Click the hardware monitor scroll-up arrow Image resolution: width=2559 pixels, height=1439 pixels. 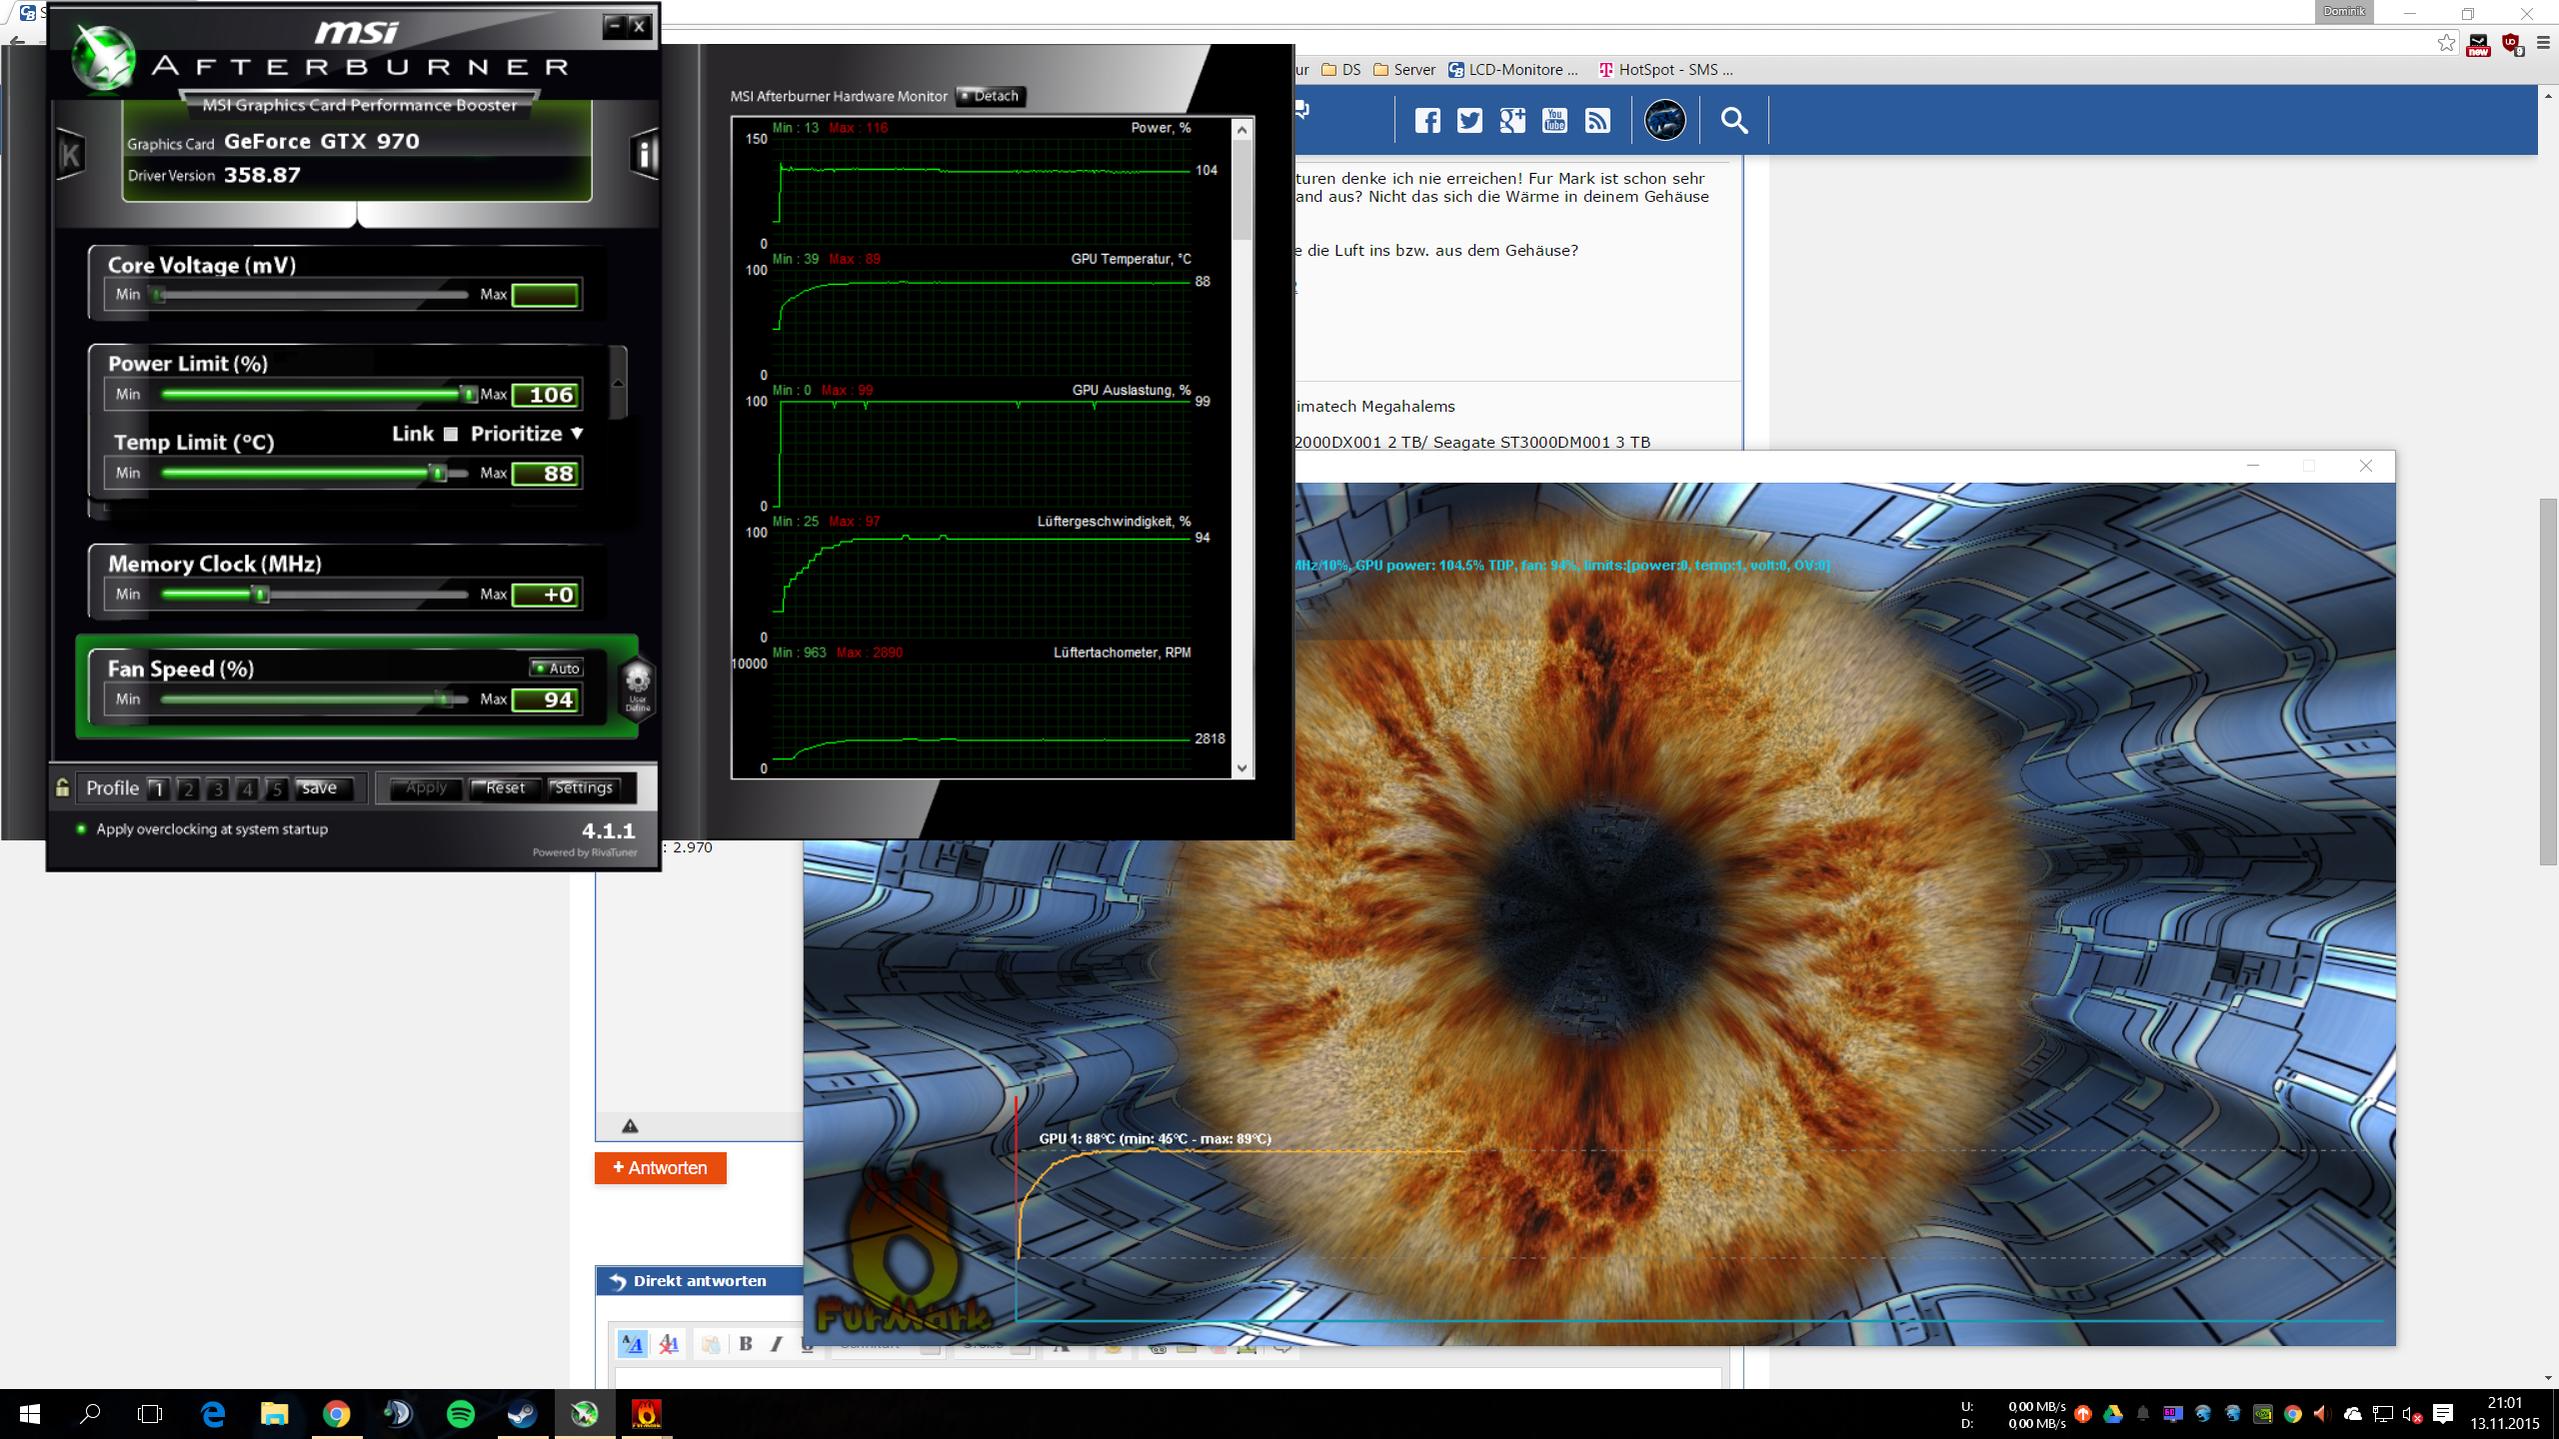coord(1242,129)
